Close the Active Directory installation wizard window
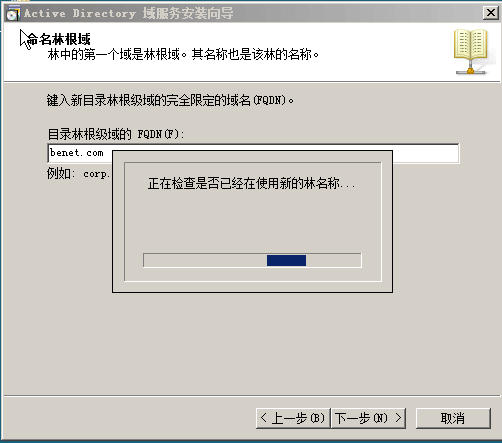The image size is (502, 443). coord(491,13)
